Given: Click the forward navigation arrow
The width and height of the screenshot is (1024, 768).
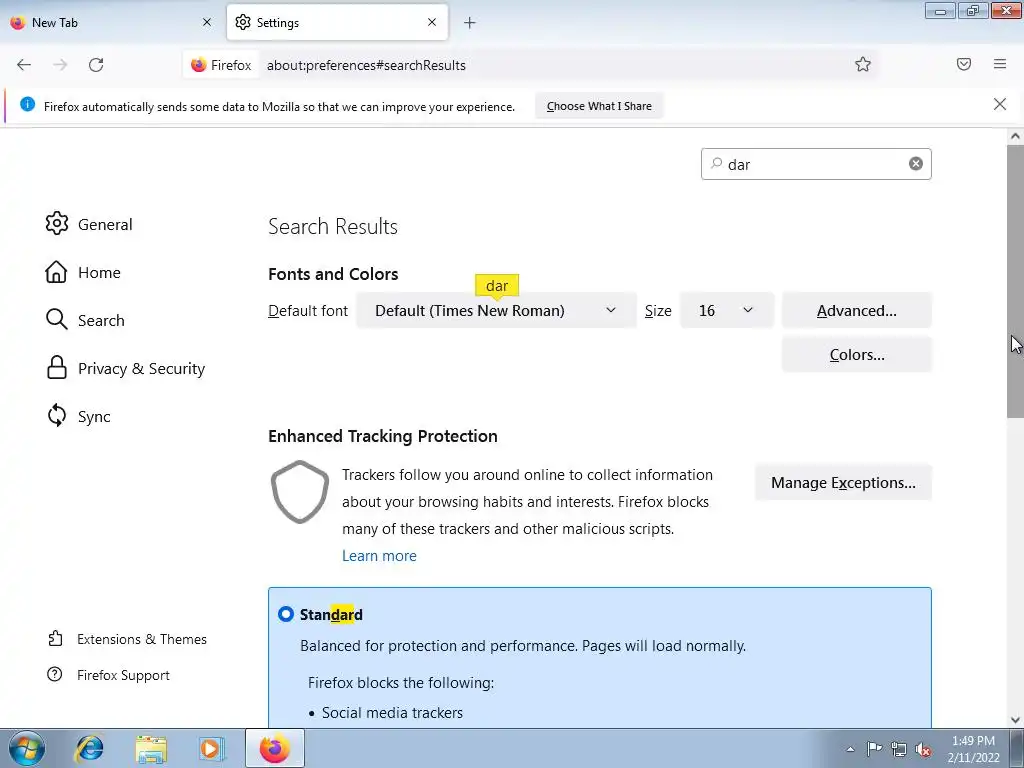Looking at the screenshot, I should tap(60, 65).
